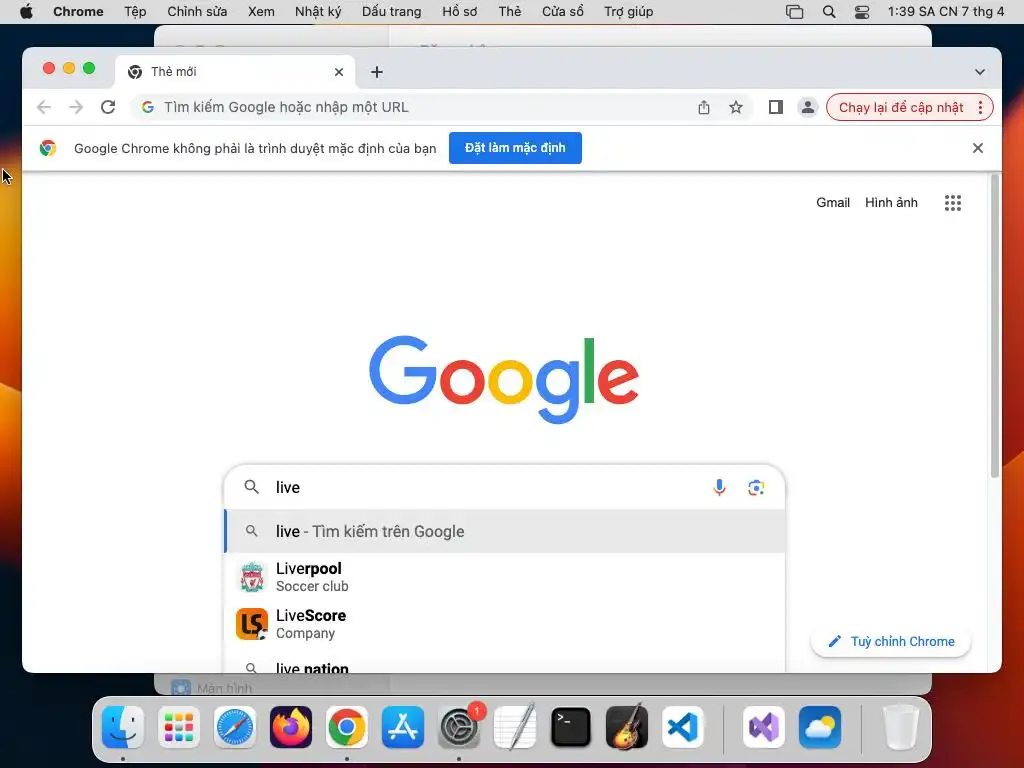Open Finder from the Dock
The width and height of the screenshot is (1024, 768).
click(123, 727)
